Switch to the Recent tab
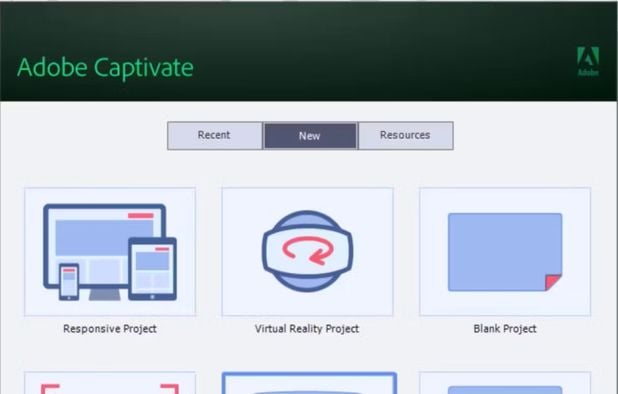 click(x=214, y=136)
